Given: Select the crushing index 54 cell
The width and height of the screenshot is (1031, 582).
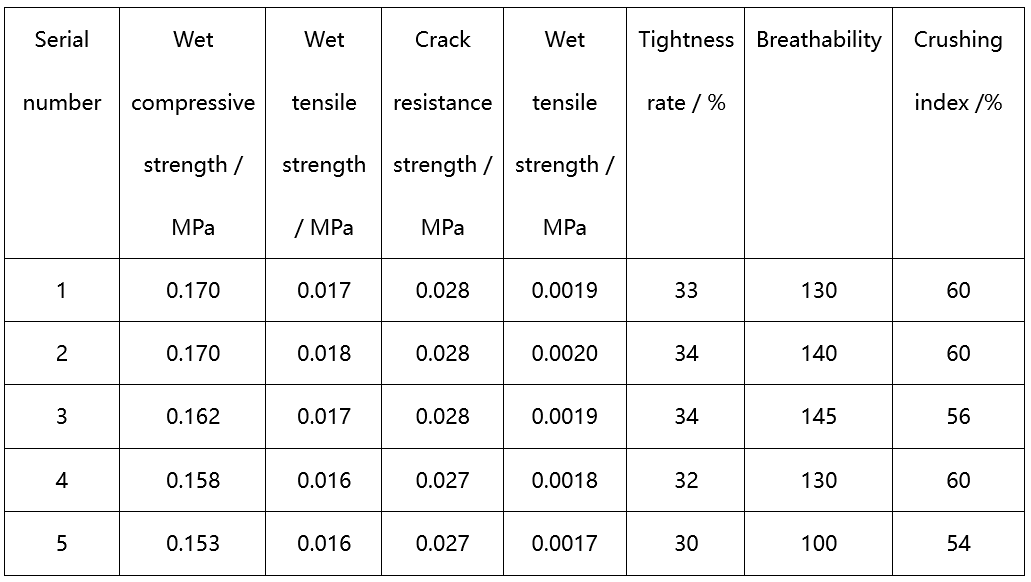Looking at the screenshot, I should click(958, 544).
